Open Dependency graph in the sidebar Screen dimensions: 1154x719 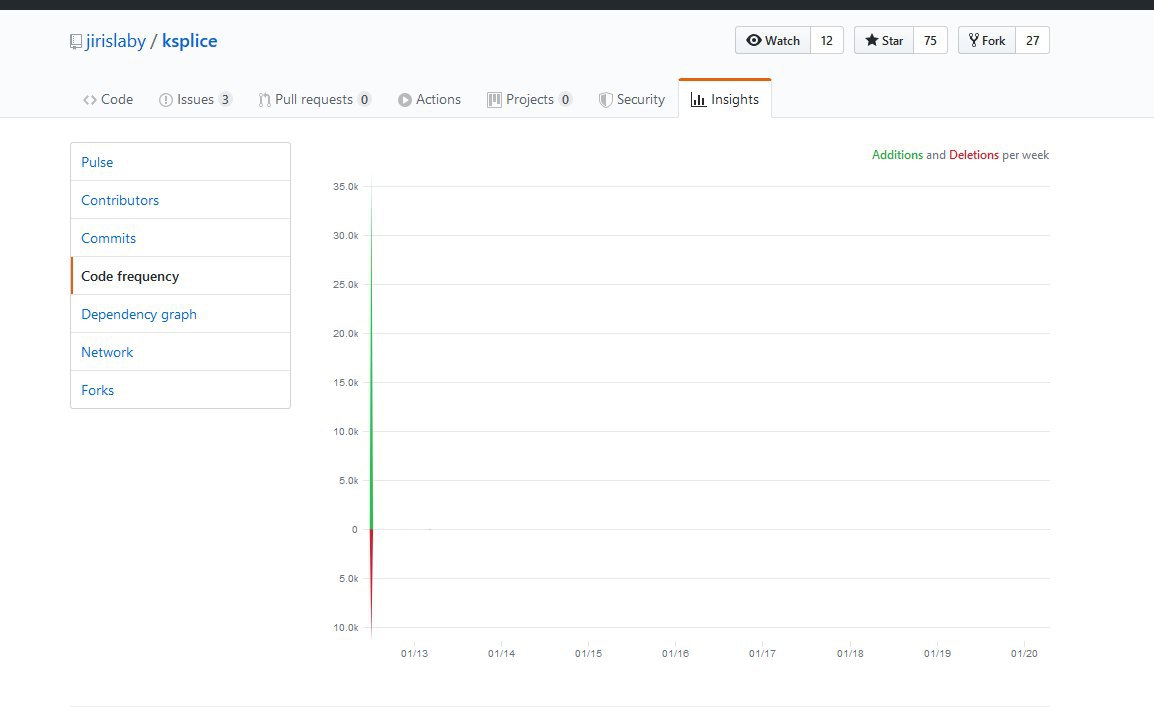click(180, 314)
